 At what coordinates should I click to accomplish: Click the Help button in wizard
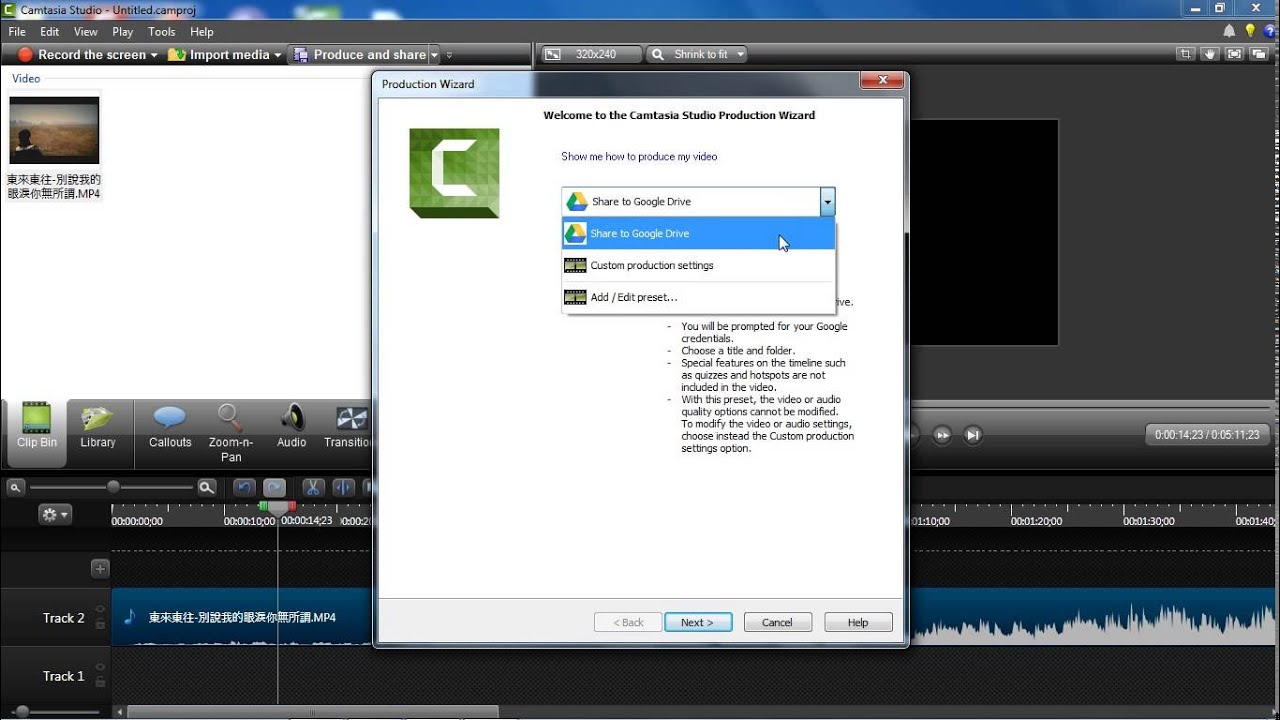858,622
